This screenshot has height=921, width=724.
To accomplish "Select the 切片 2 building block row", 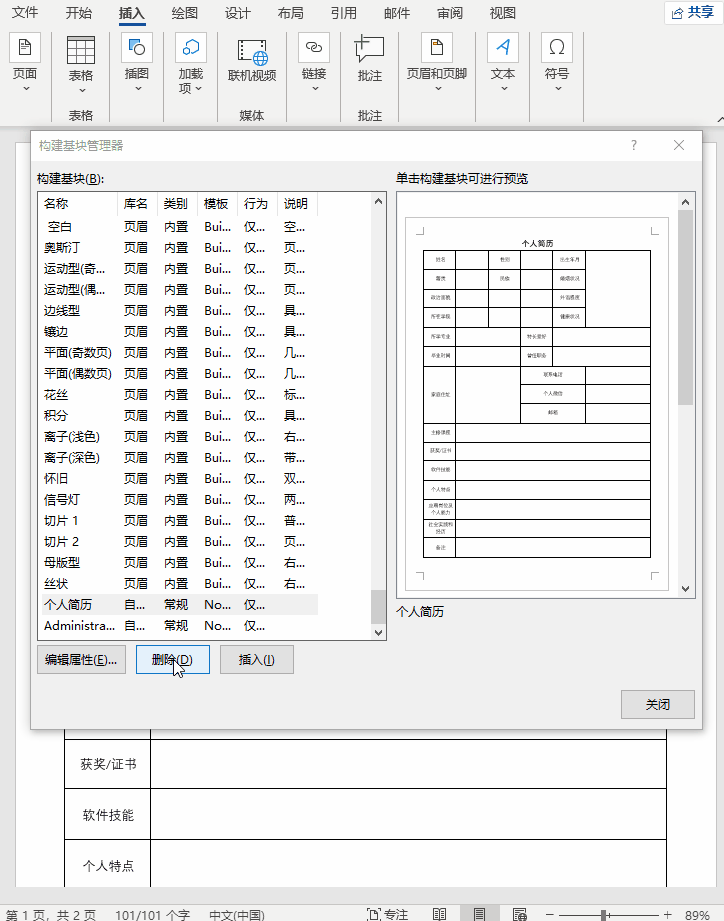I will tap(179, 542).
